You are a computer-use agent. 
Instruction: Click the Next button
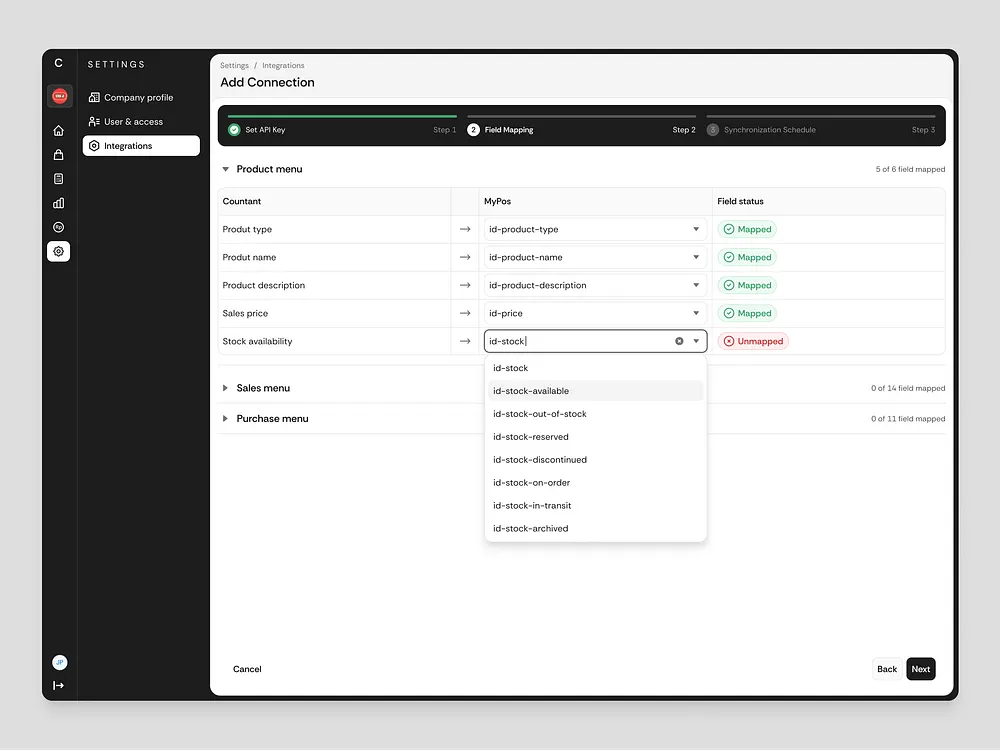920,669
